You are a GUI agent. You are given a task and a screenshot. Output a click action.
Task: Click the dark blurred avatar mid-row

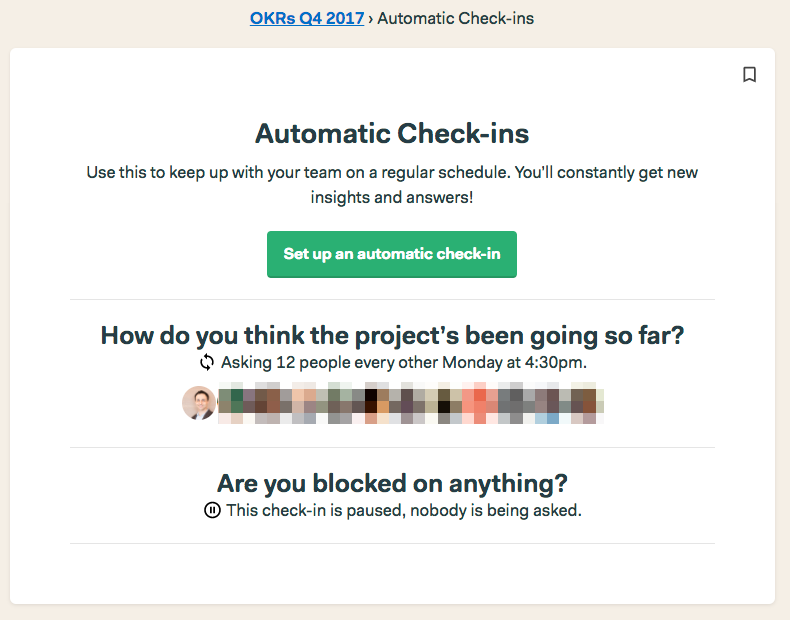click(375, 403)
